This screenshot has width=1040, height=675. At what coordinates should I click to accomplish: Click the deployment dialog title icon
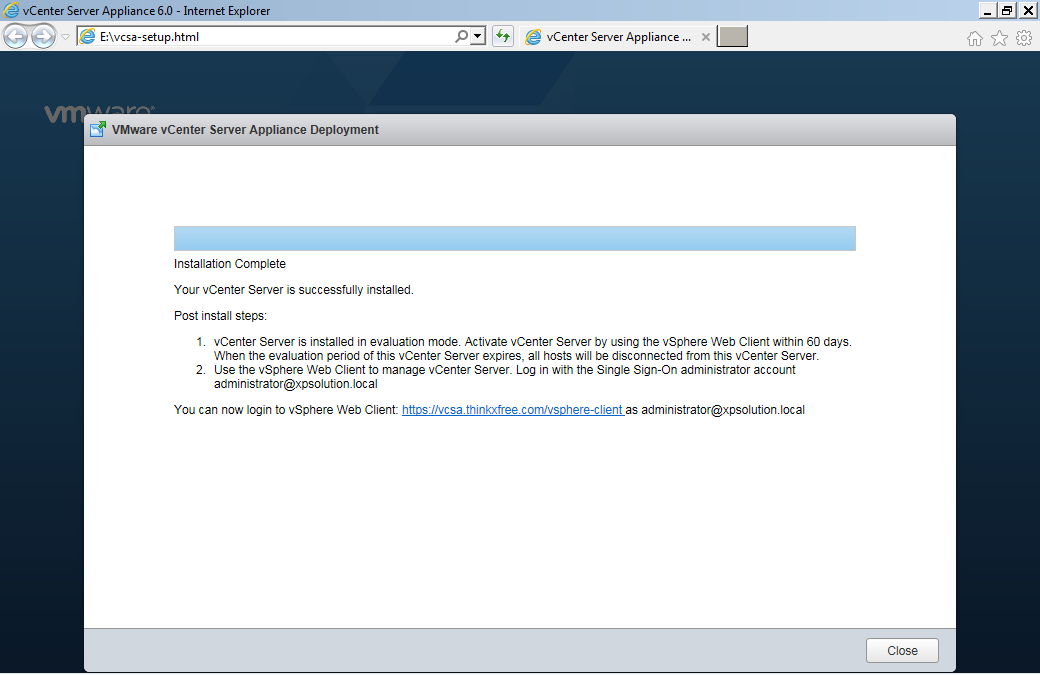(x=98, y=129)
